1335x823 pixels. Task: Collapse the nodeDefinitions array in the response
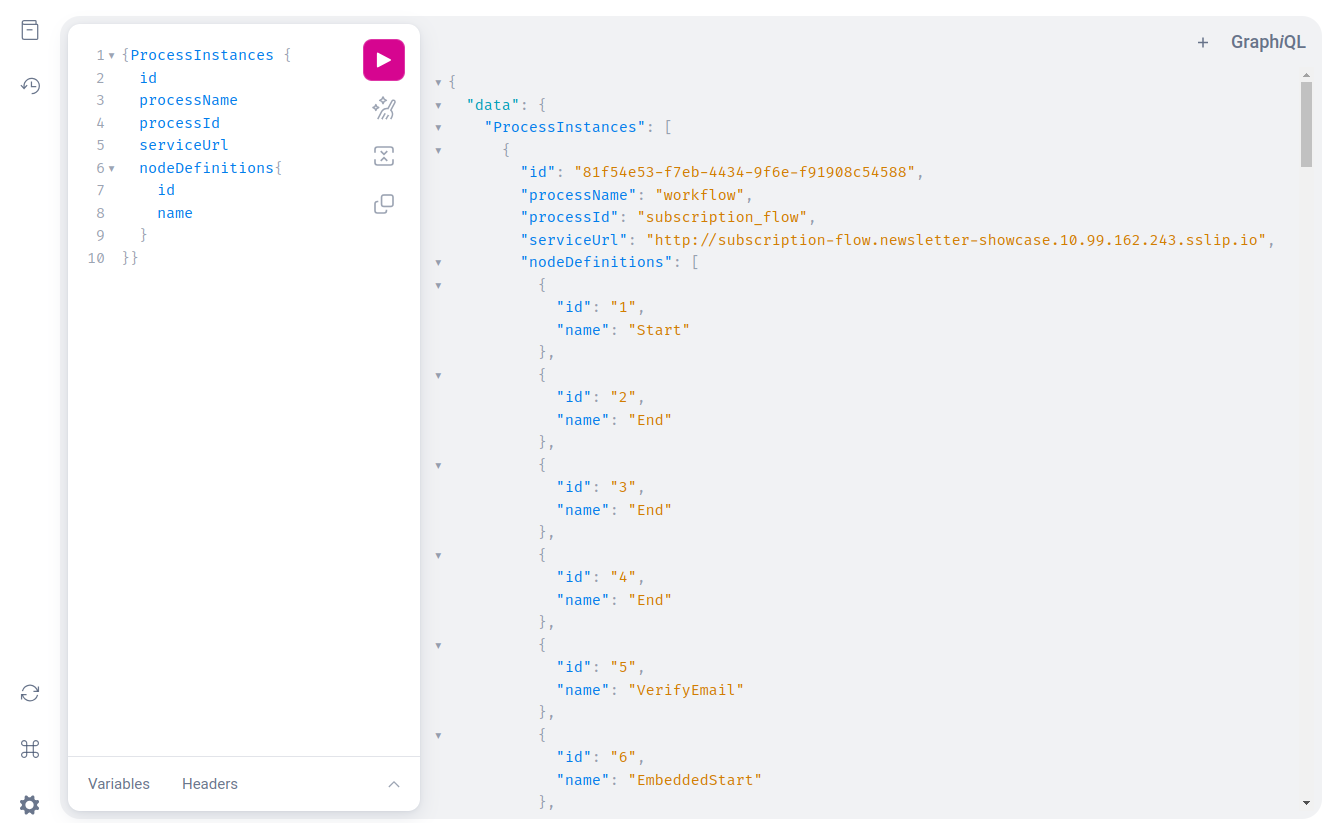pyautogui.click(x=438, y=261)
